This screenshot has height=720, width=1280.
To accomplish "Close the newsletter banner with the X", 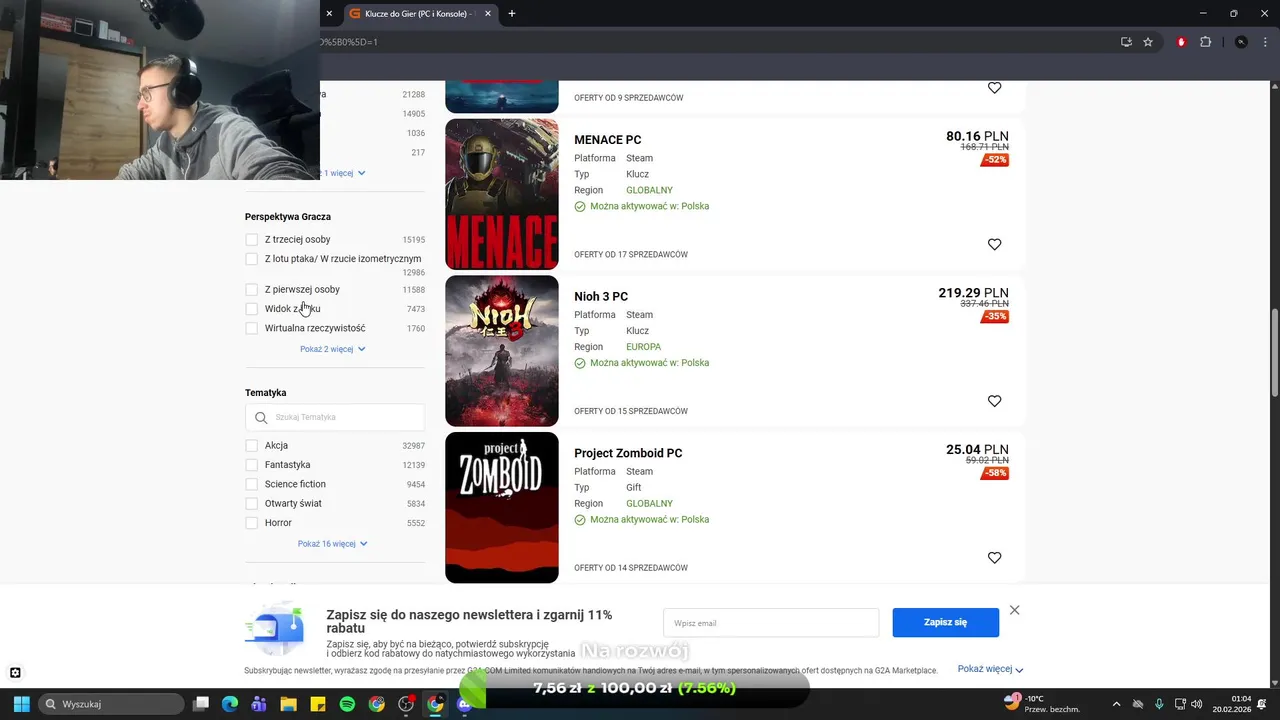I will (1014, 610).
